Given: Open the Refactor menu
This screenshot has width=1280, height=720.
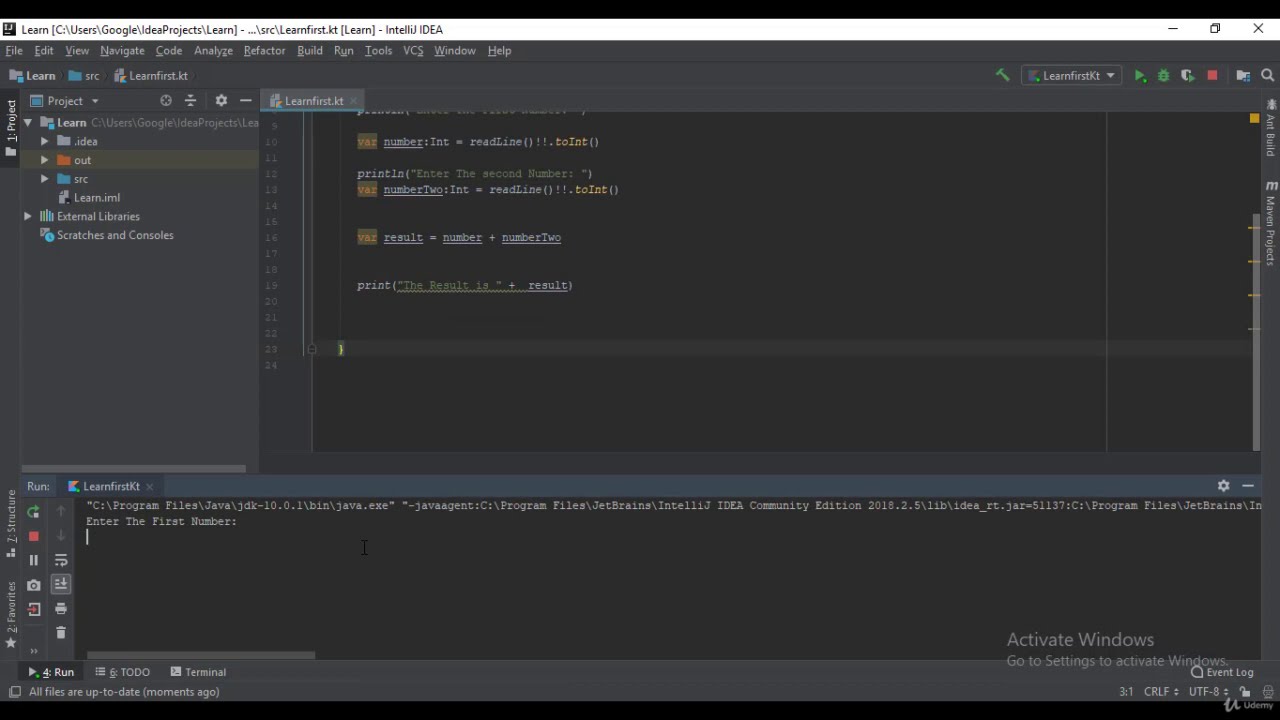Looking at the screenshot, I should pos(264,50).
